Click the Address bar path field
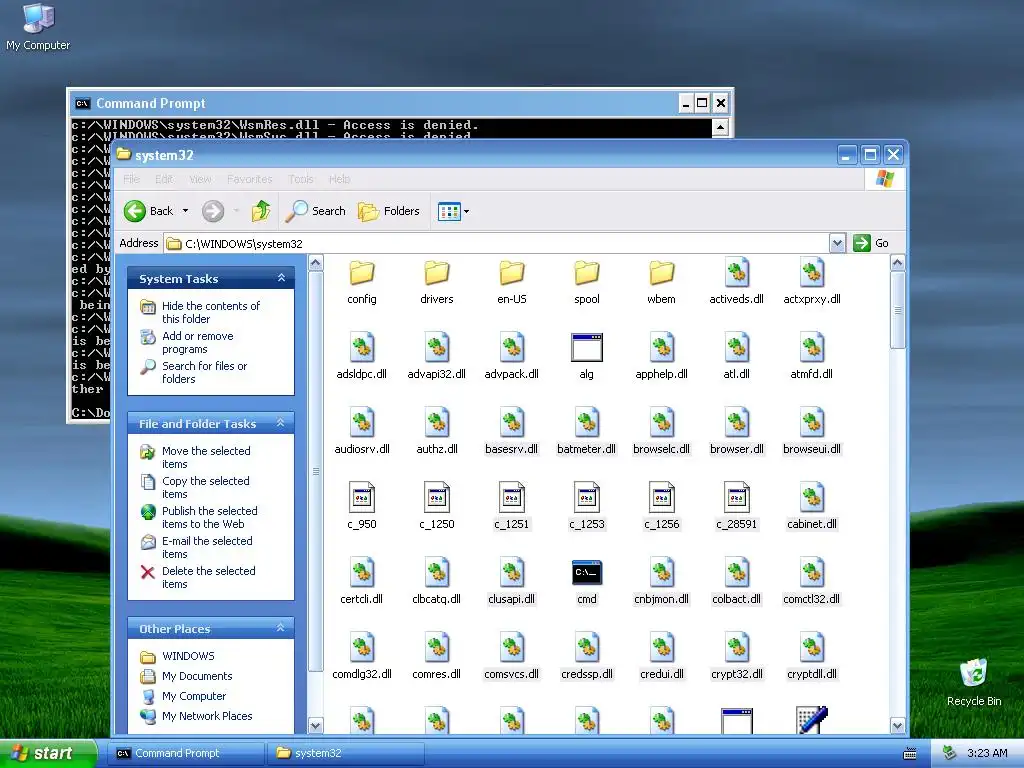 tap(496, 244)
